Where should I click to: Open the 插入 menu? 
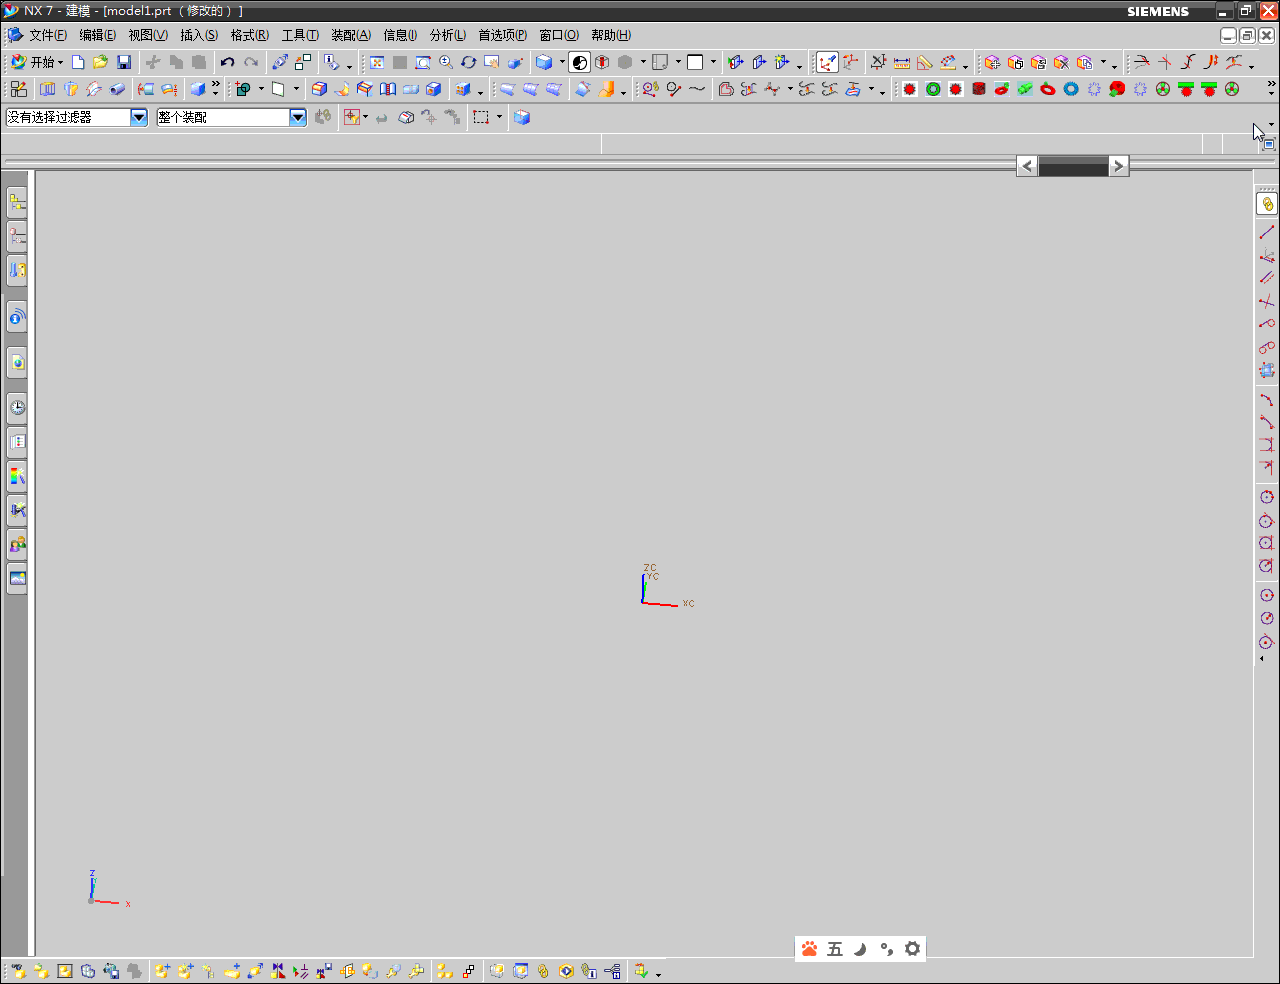(198, 35)
